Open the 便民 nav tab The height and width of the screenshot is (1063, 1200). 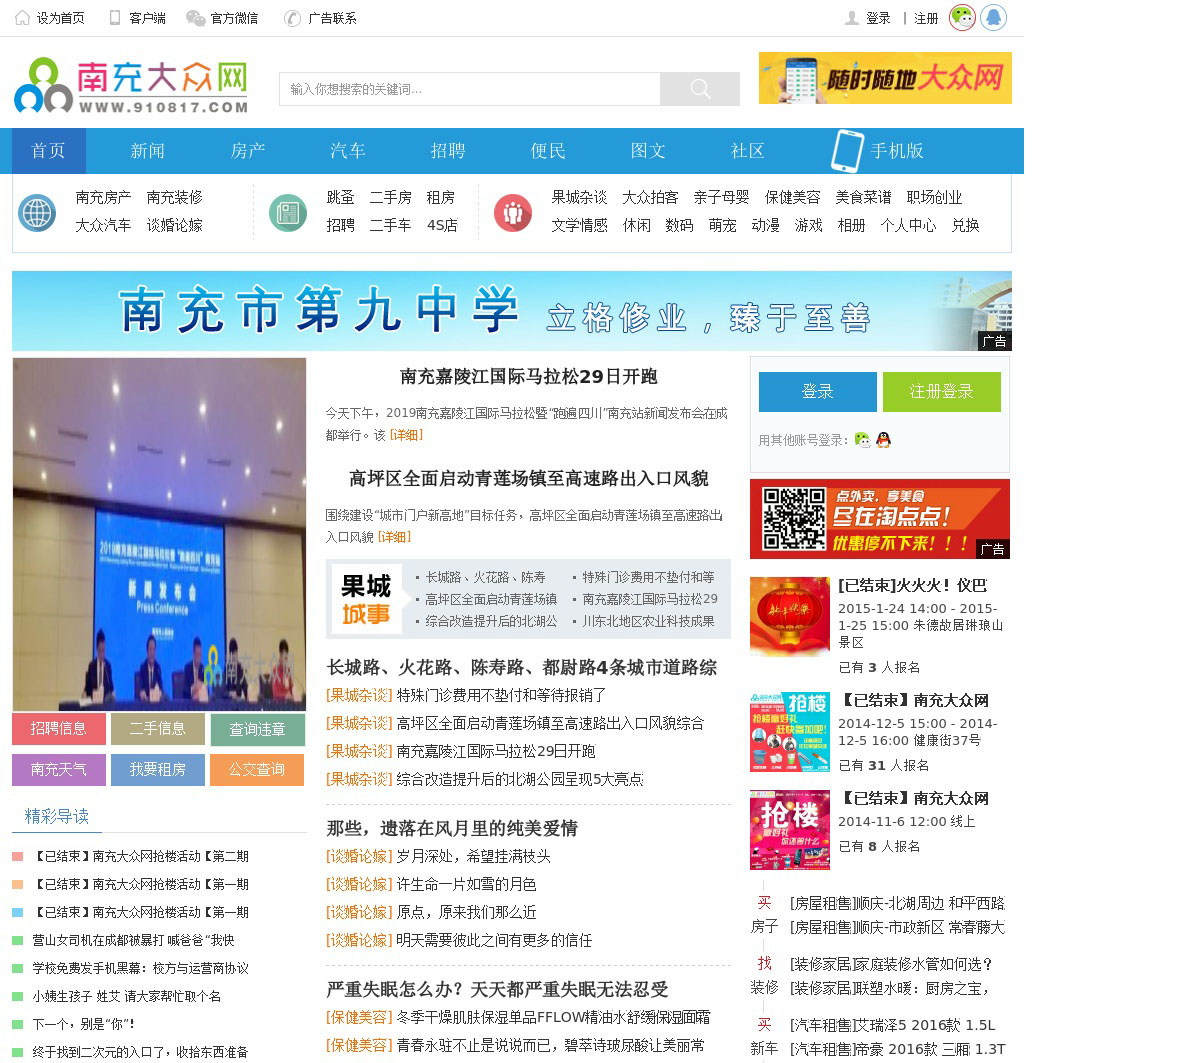(548, 151)
